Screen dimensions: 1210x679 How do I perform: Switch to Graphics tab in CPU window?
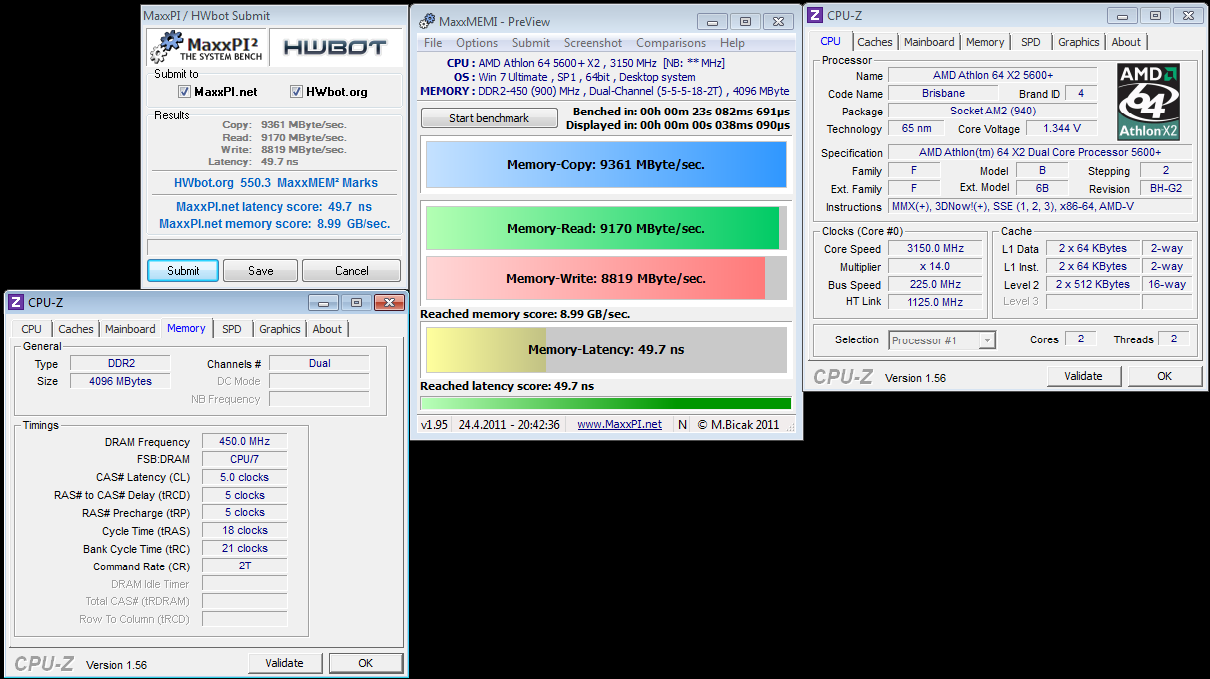[x=1078, y=42]
